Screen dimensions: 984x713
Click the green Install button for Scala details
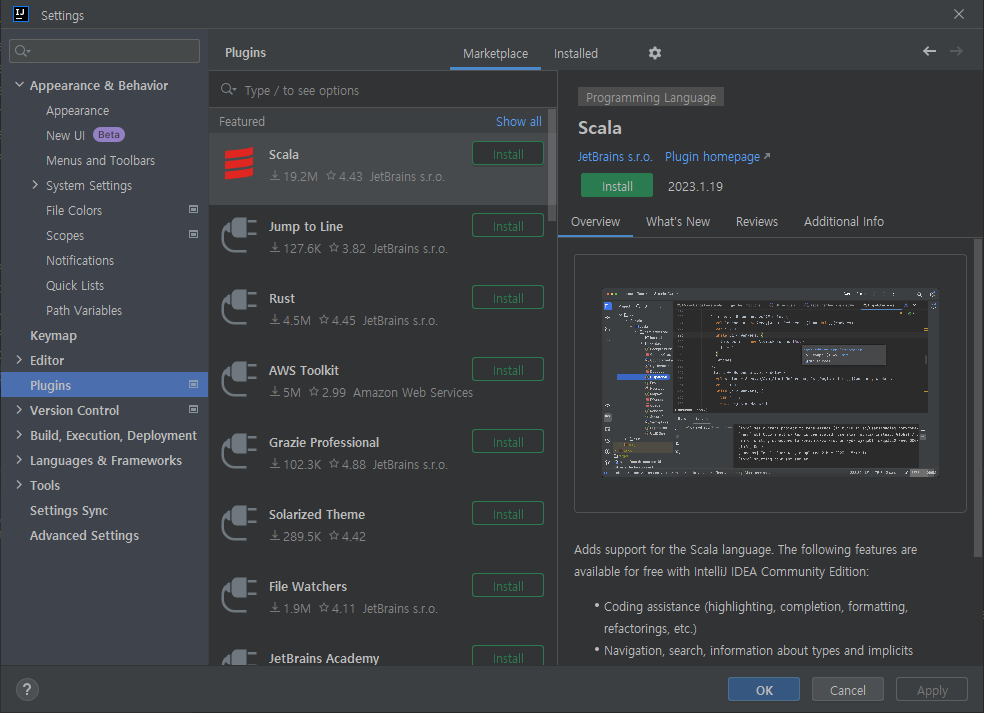pos(617,186)
